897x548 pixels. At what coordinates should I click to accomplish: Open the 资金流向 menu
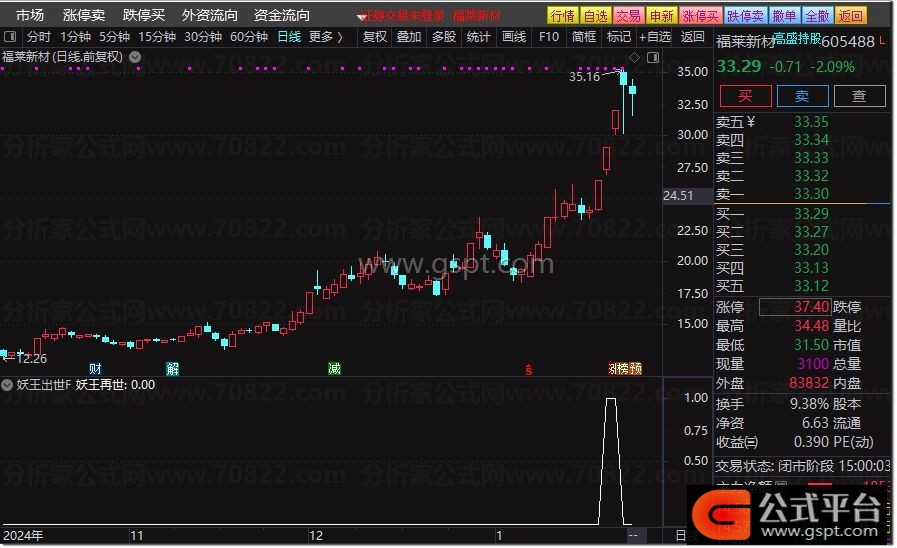click(x=281, y=15)
